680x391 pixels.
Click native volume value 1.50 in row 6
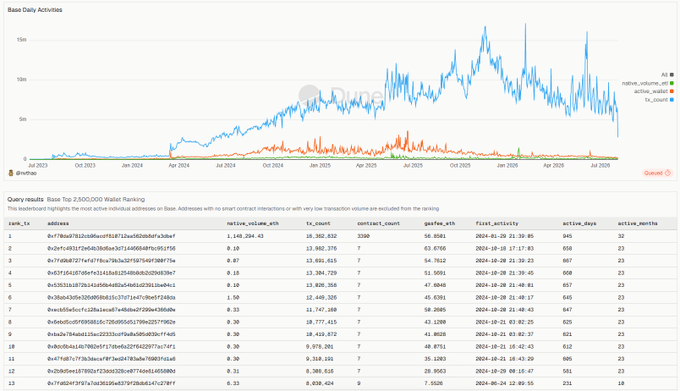tap(233, 297)
